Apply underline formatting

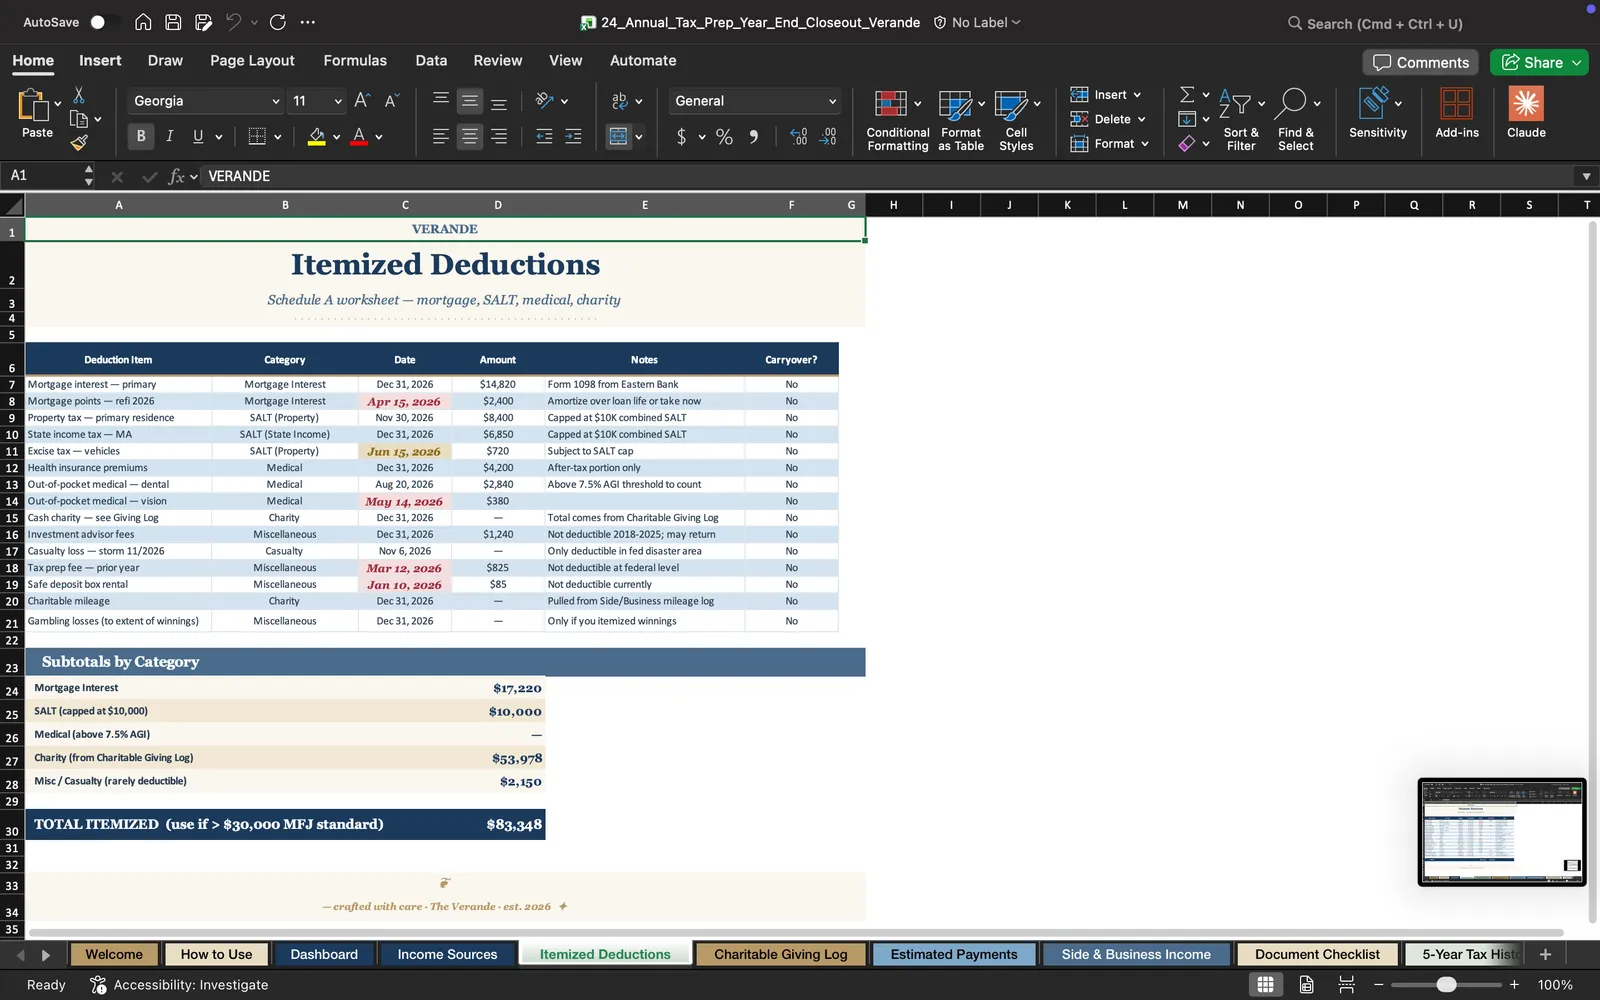[198, 136]
